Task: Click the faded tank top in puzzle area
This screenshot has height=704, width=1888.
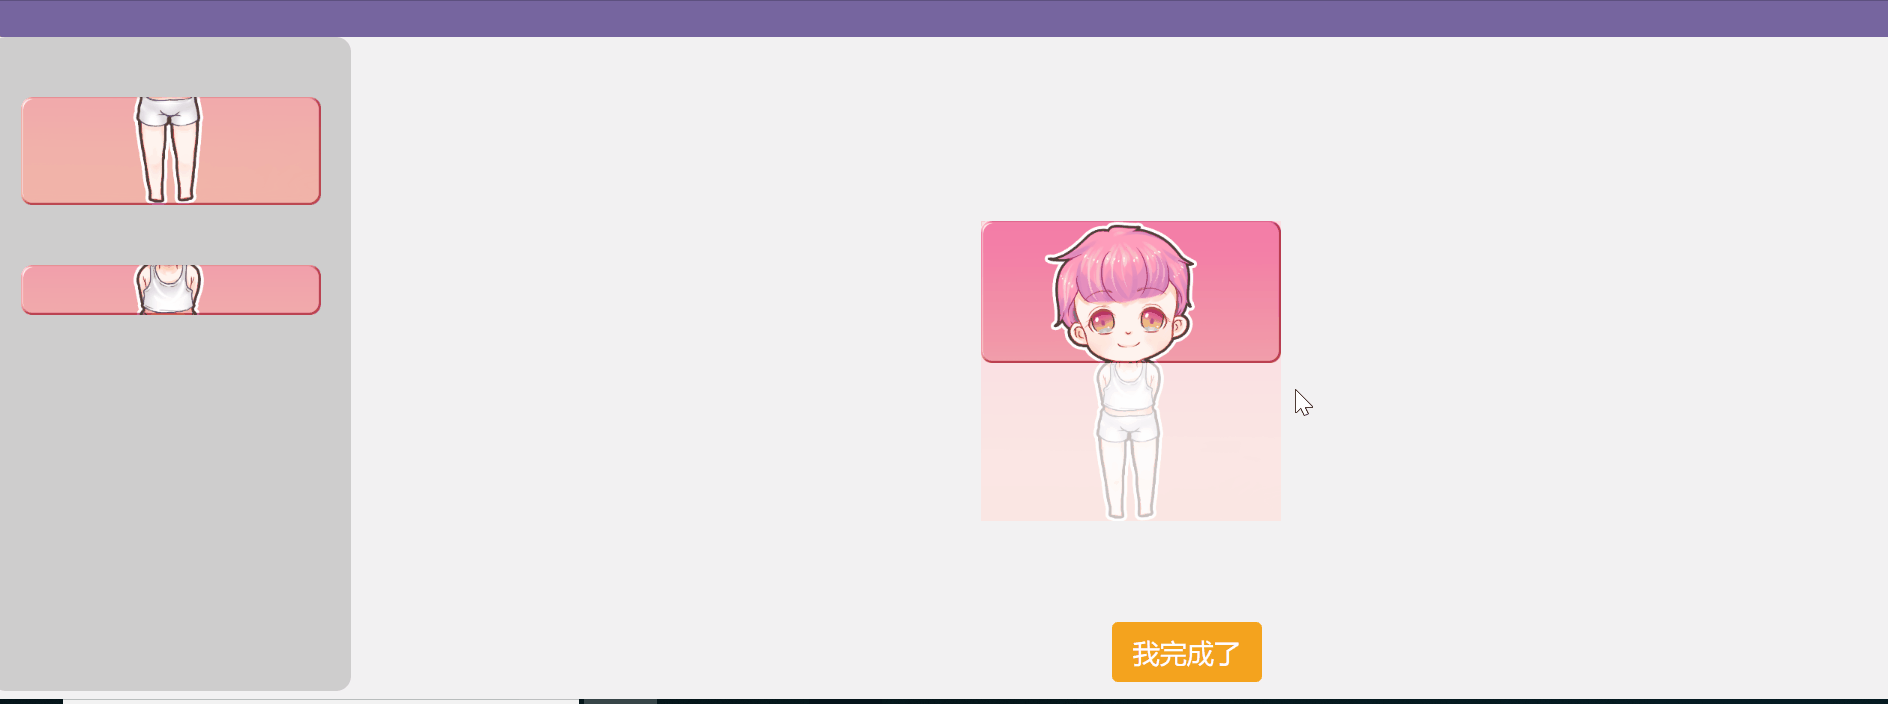Action: [1129, 388]
